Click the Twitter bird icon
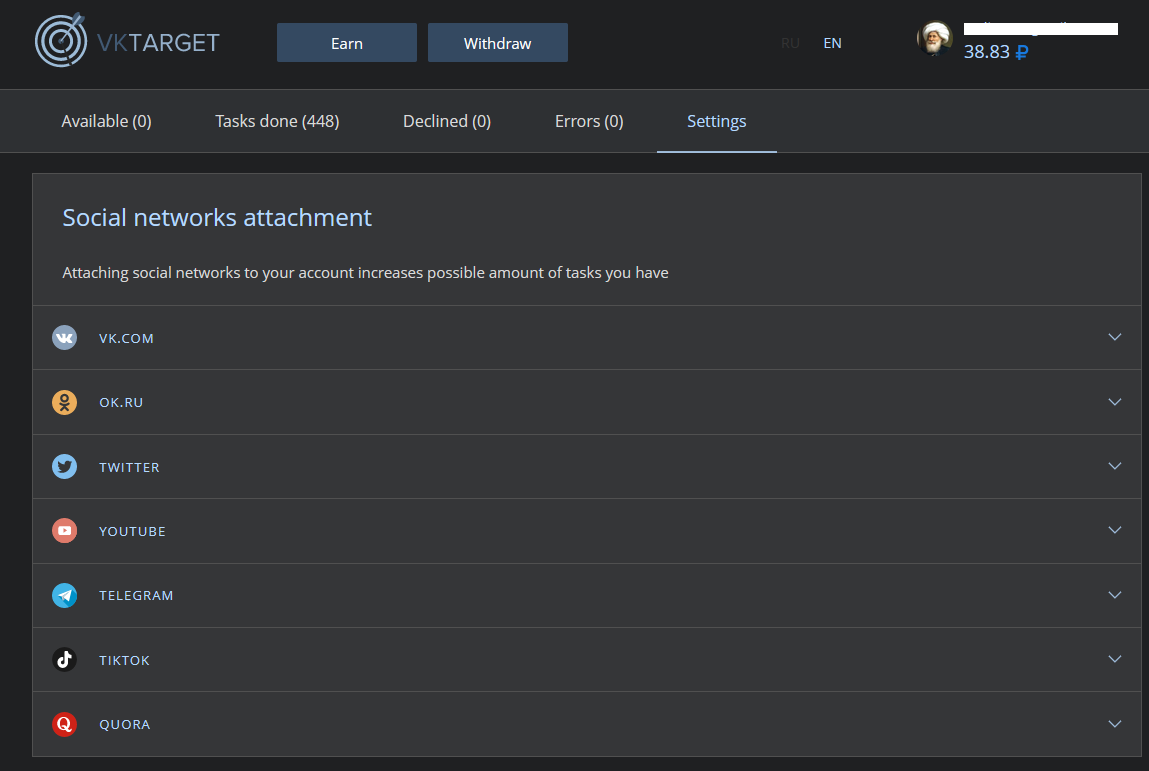The height and width of the screenshot is (771, 1149). 64,467
